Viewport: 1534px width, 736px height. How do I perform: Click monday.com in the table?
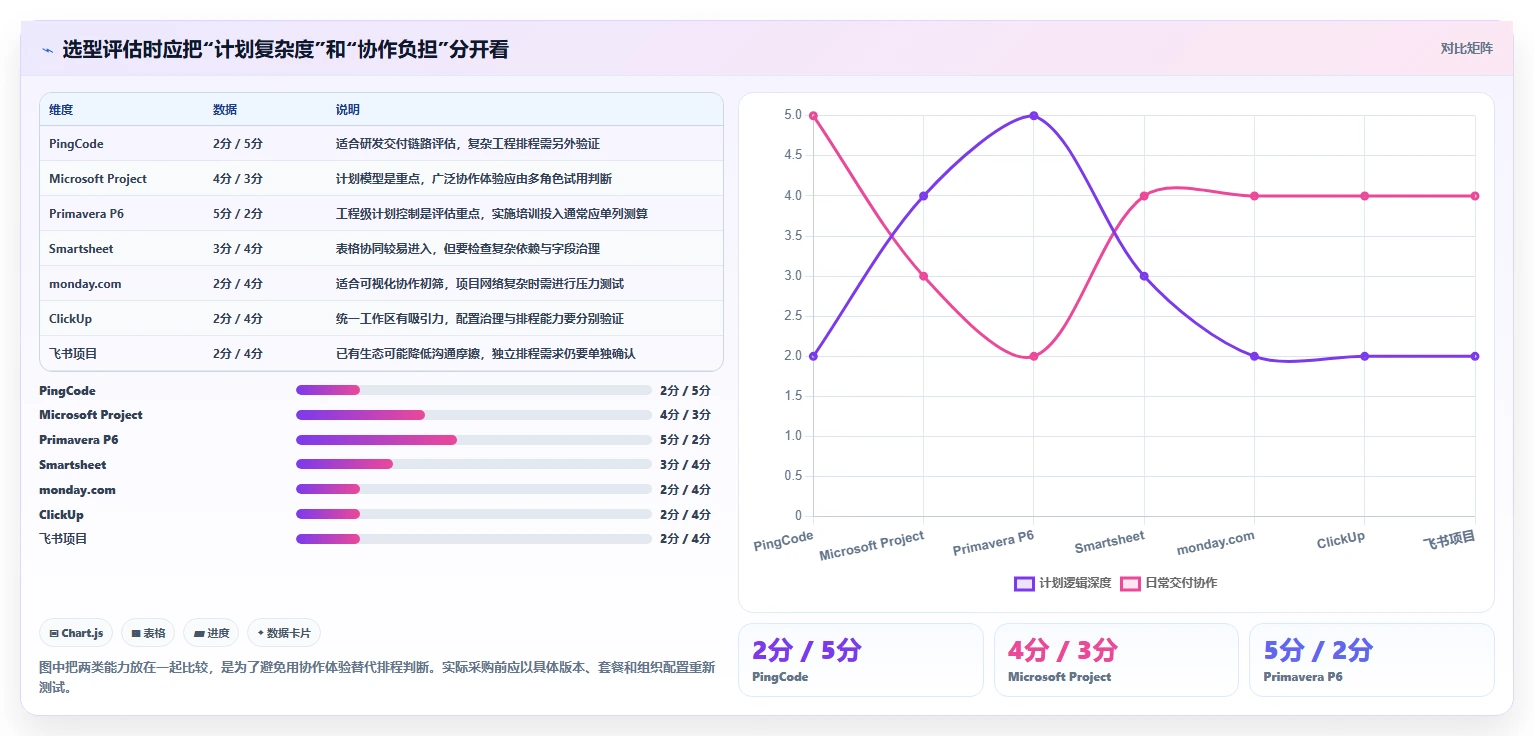click(x=85, y=284)
